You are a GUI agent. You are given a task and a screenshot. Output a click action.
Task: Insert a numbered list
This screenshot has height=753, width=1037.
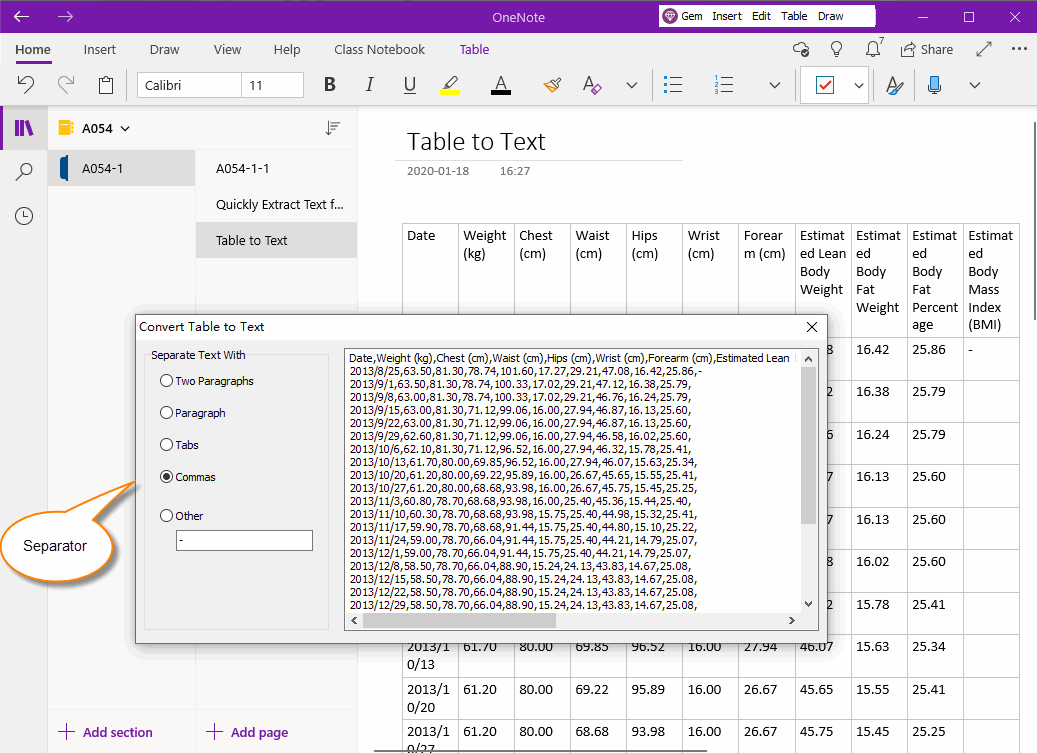tap(724, 85)
